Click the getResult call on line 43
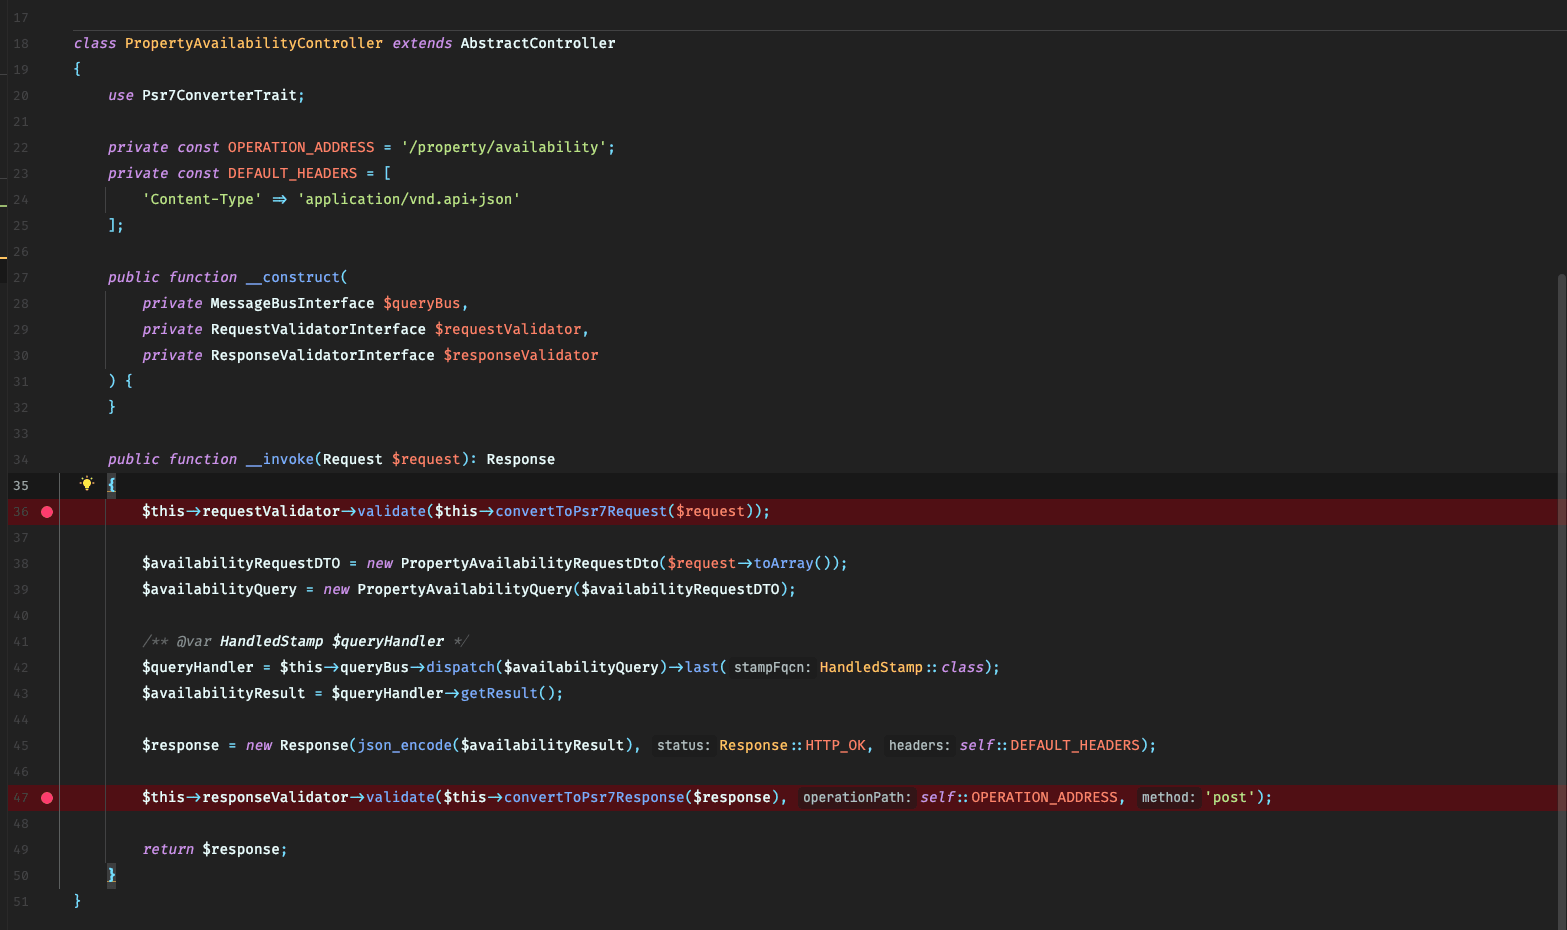 499,692
